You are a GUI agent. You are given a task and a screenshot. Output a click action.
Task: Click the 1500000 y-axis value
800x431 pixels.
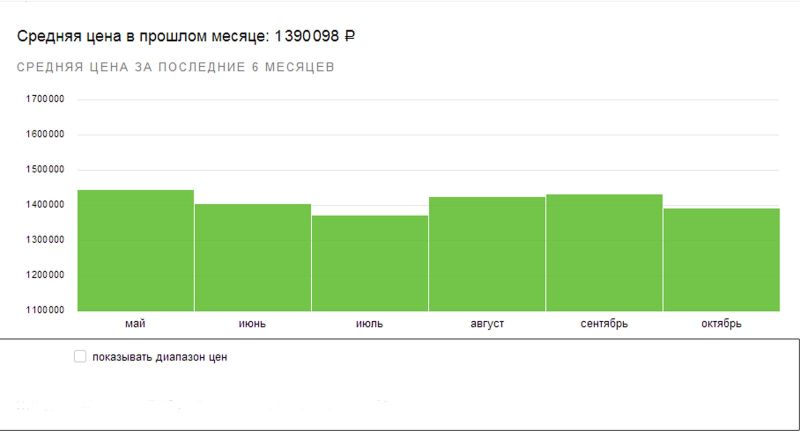[45, 170]
